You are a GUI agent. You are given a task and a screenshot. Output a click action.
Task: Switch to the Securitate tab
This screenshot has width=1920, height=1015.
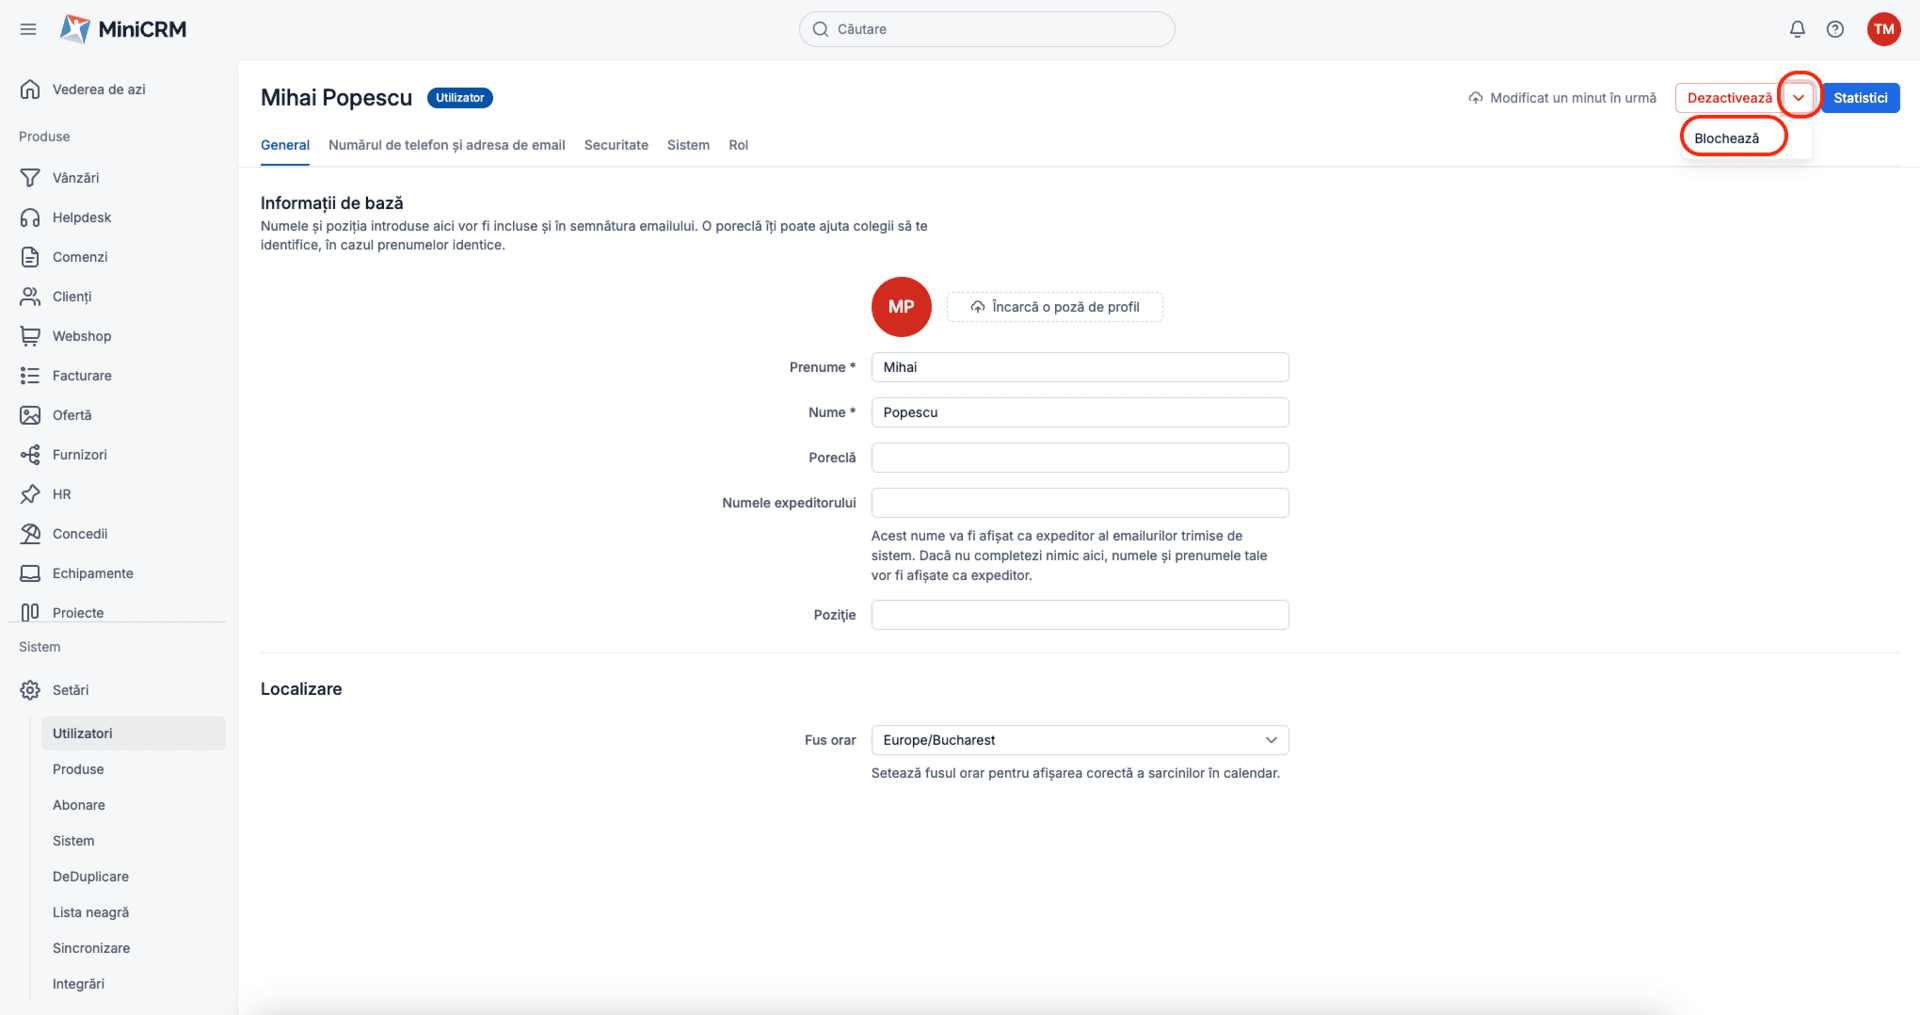point(616,145)
